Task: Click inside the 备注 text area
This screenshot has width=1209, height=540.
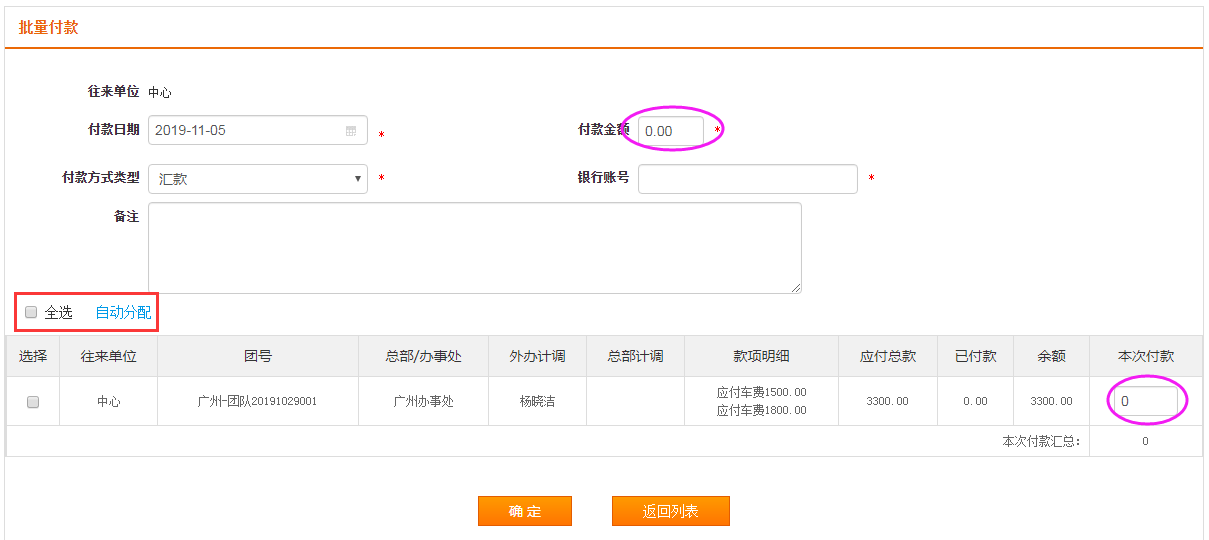Action: click(x=474, y=247)
